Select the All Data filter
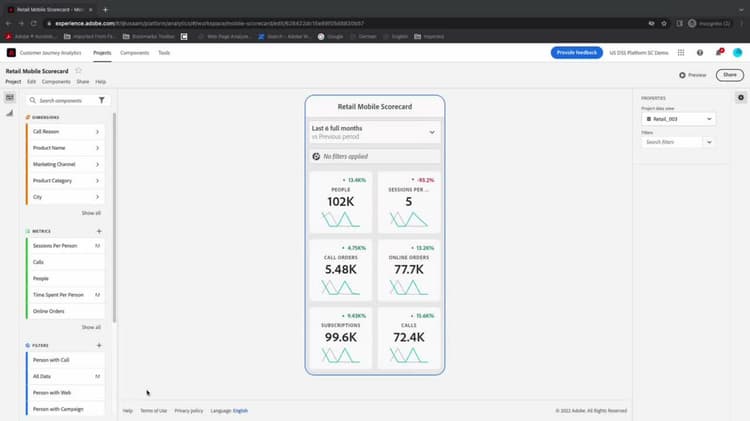This screenshot has width=750, height=421. click(65, 377)
